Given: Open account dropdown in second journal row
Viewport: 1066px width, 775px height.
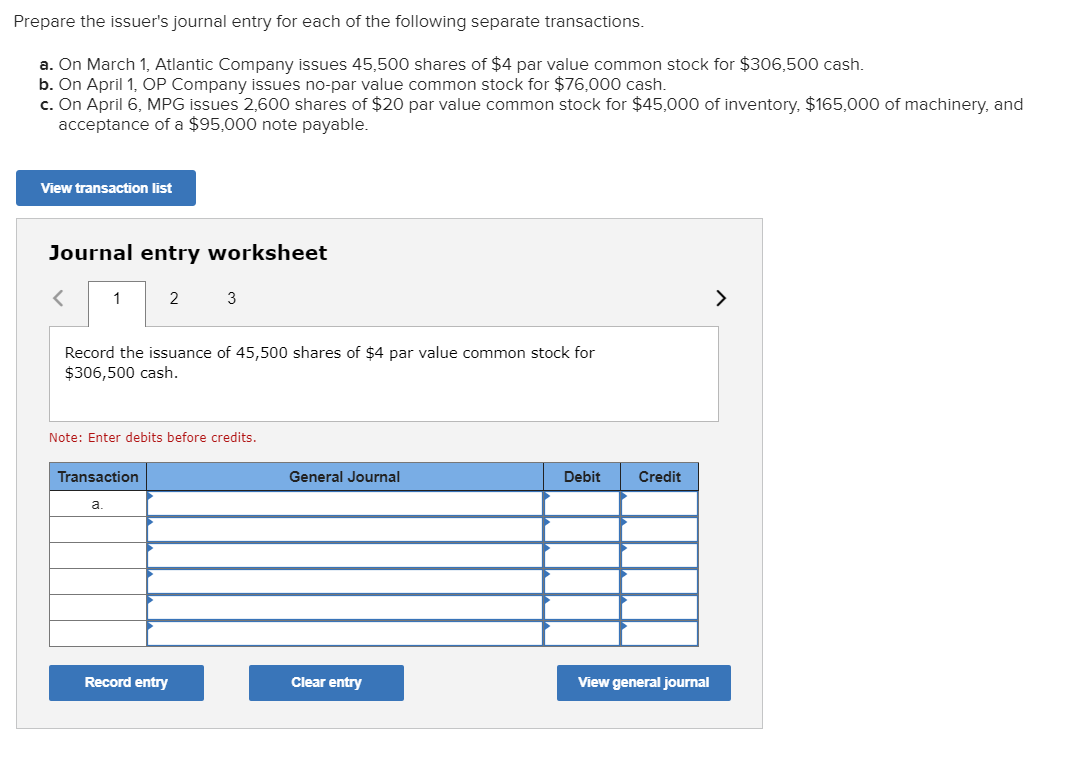Looking at the screenshot, I should pyautogui.click(x=345, y=530).
